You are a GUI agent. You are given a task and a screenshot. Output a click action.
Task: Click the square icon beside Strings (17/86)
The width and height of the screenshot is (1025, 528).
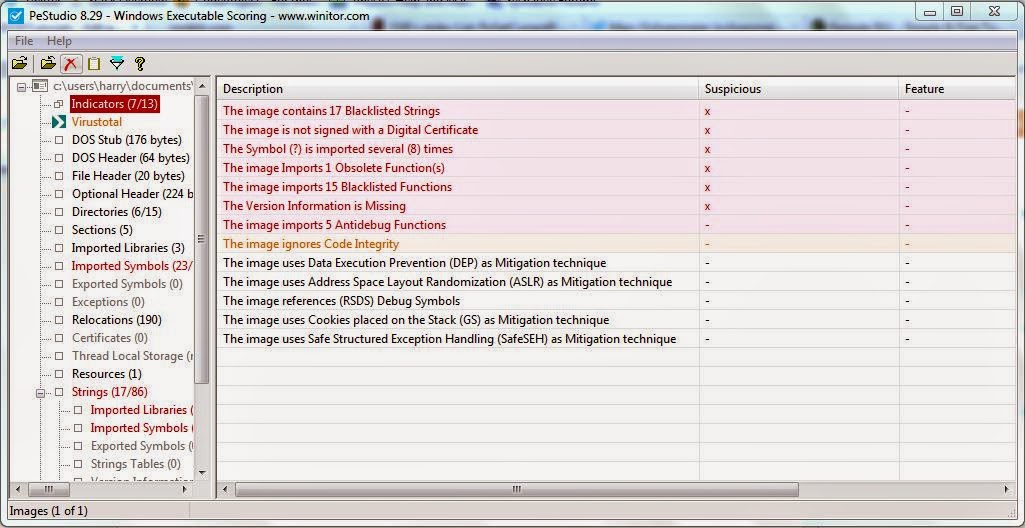pyautogui.click(x=59, y=392)
